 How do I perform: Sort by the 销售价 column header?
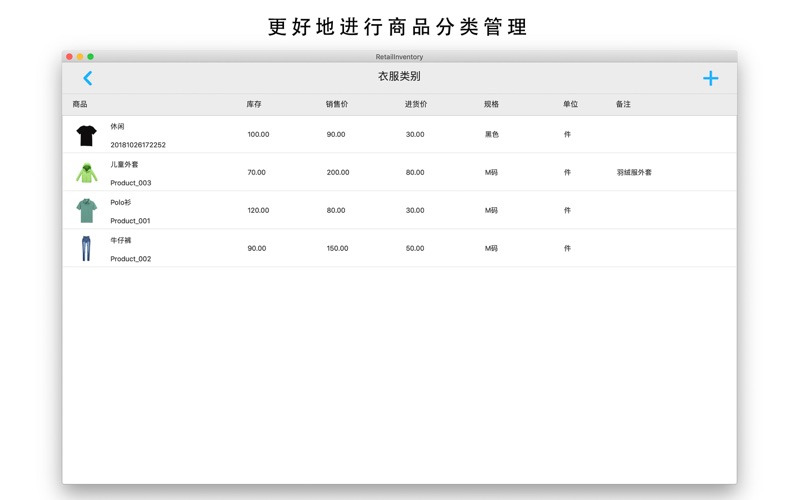(x=337, y=104)
